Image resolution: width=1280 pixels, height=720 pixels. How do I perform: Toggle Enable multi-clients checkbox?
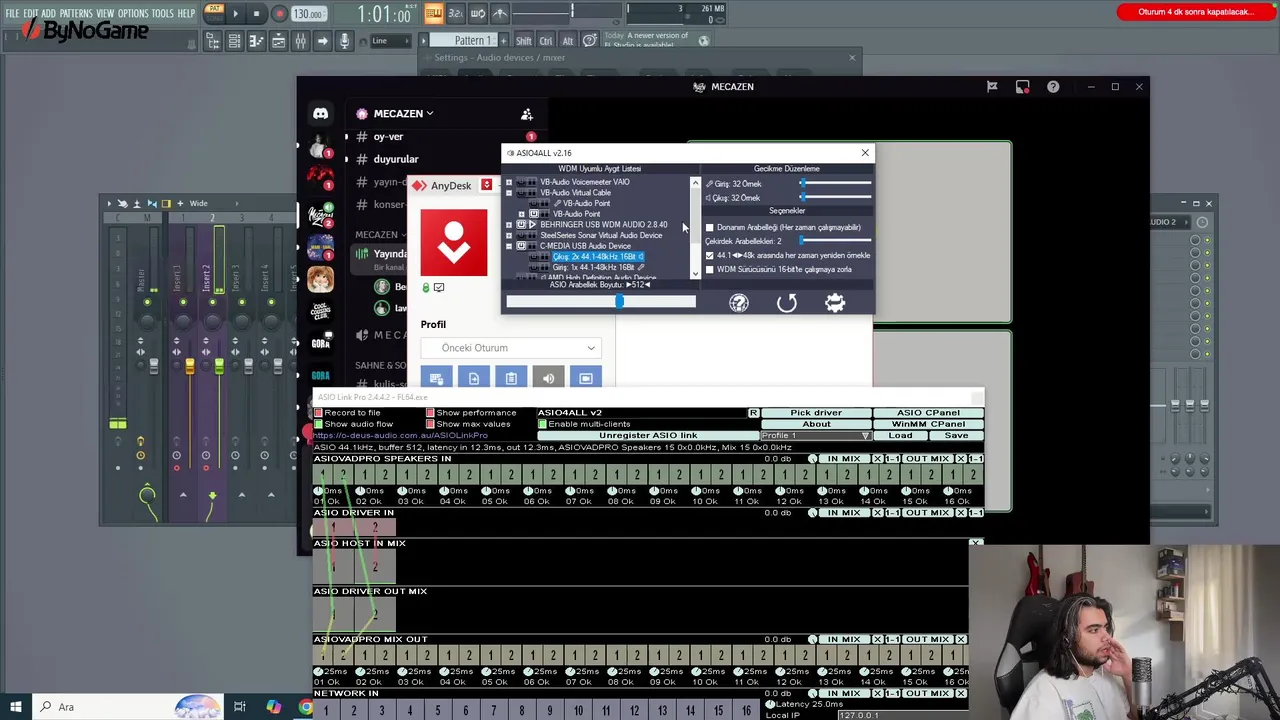coord(542,424)
